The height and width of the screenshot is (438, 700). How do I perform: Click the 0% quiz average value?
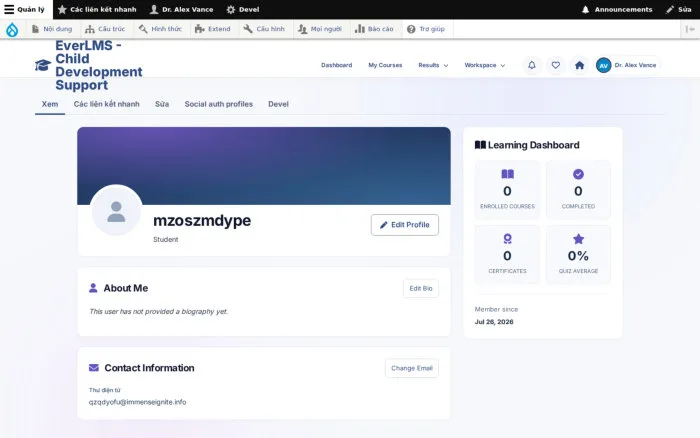click(578, 256)
